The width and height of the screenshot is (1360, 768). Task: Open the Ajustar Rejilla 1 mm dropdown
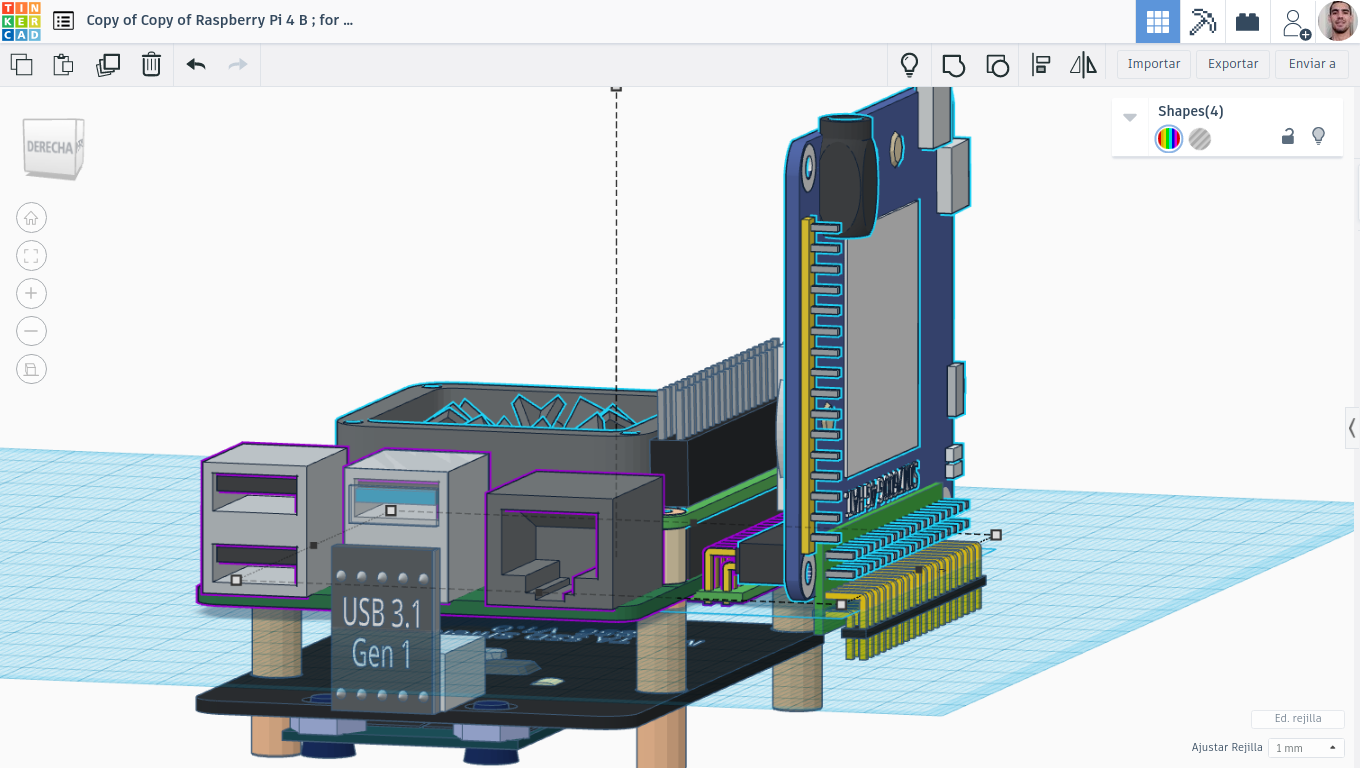coord(1306,748)
